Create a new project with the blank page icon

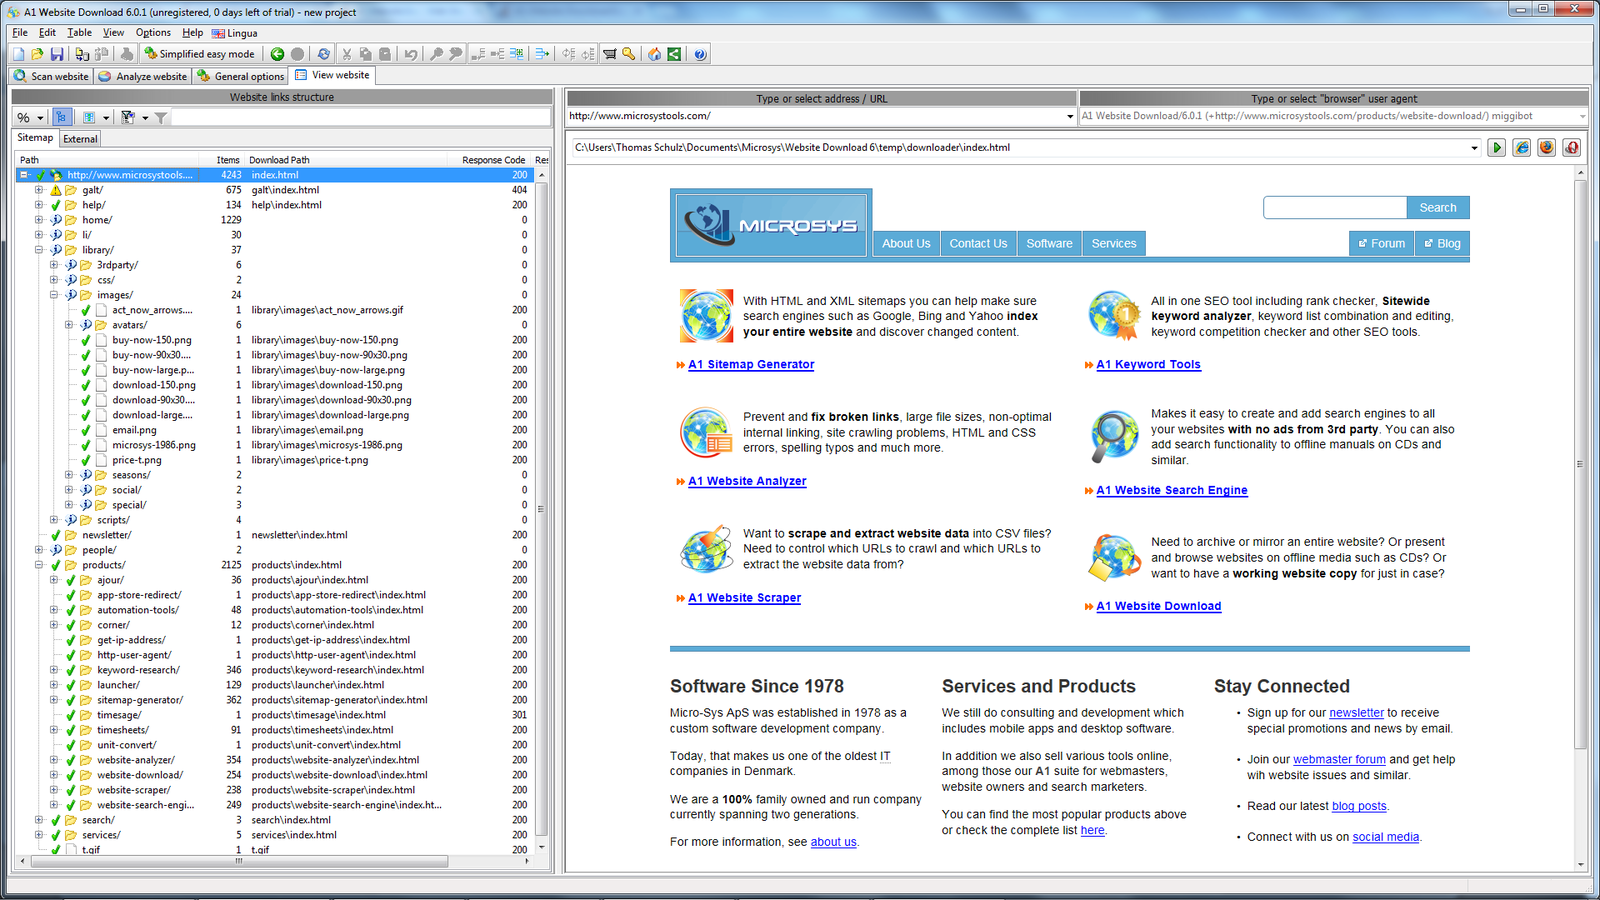pyautogui.click(x=19, y=54)
